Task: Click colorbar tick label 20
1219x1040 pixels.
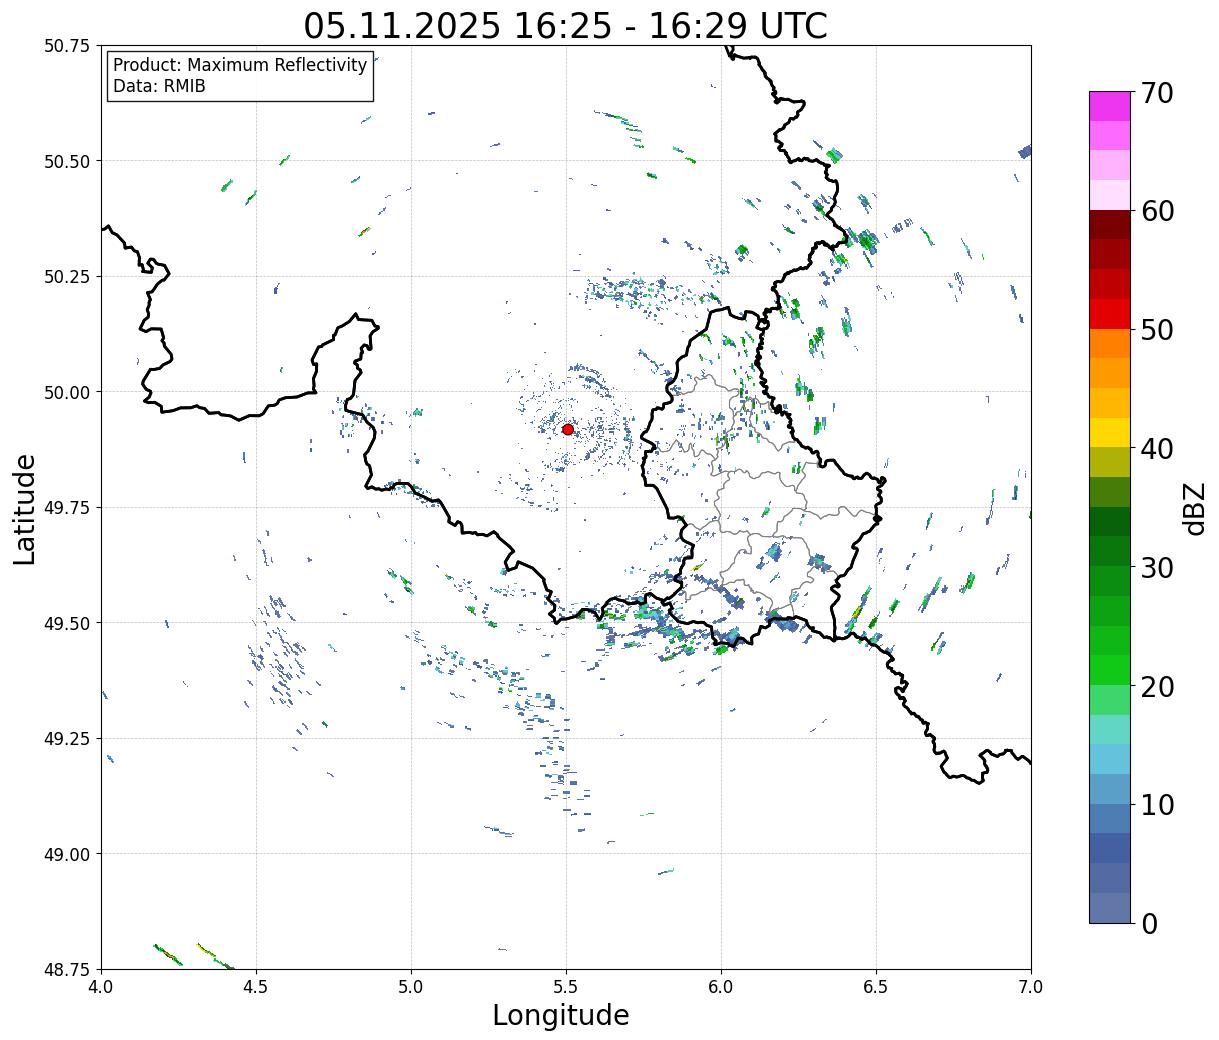Action: point(1156,686)
